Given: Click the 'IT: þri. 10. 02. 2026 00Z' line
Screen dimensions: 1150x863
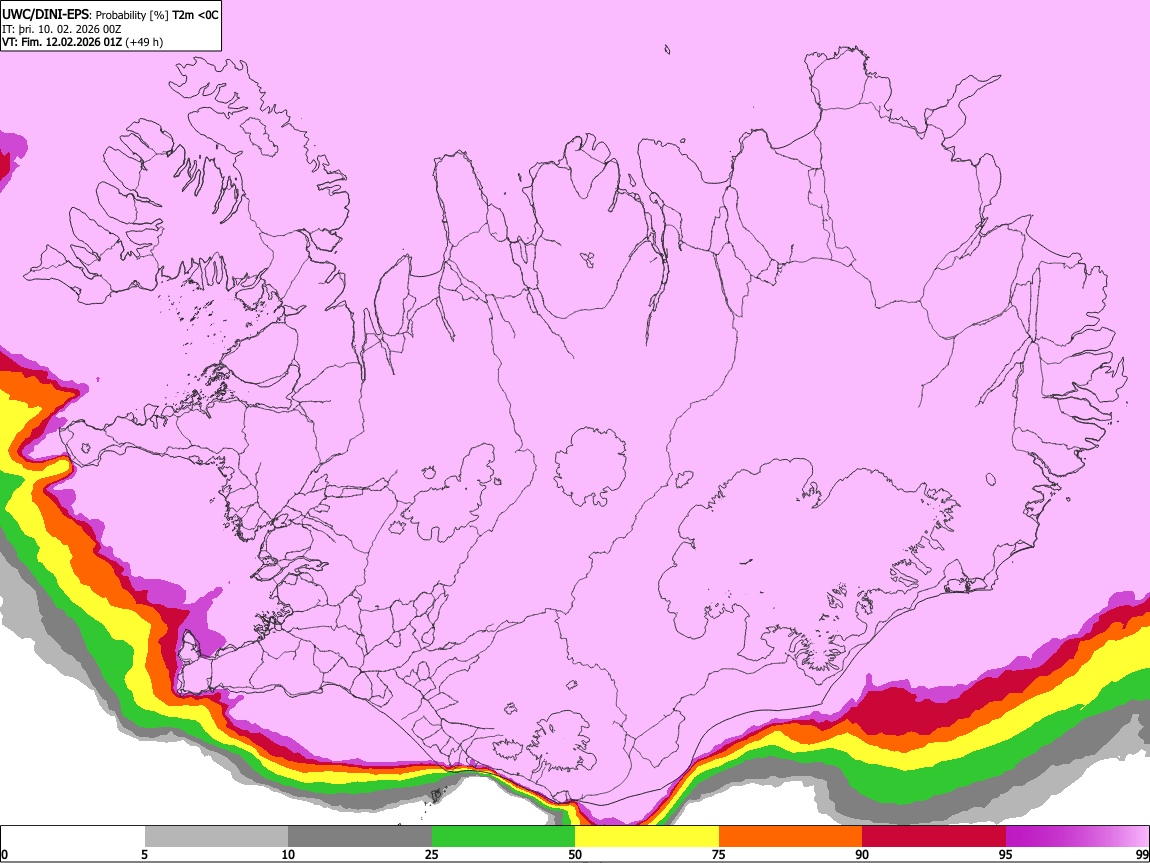Looking at the screenshot, I should coord(61,29).
